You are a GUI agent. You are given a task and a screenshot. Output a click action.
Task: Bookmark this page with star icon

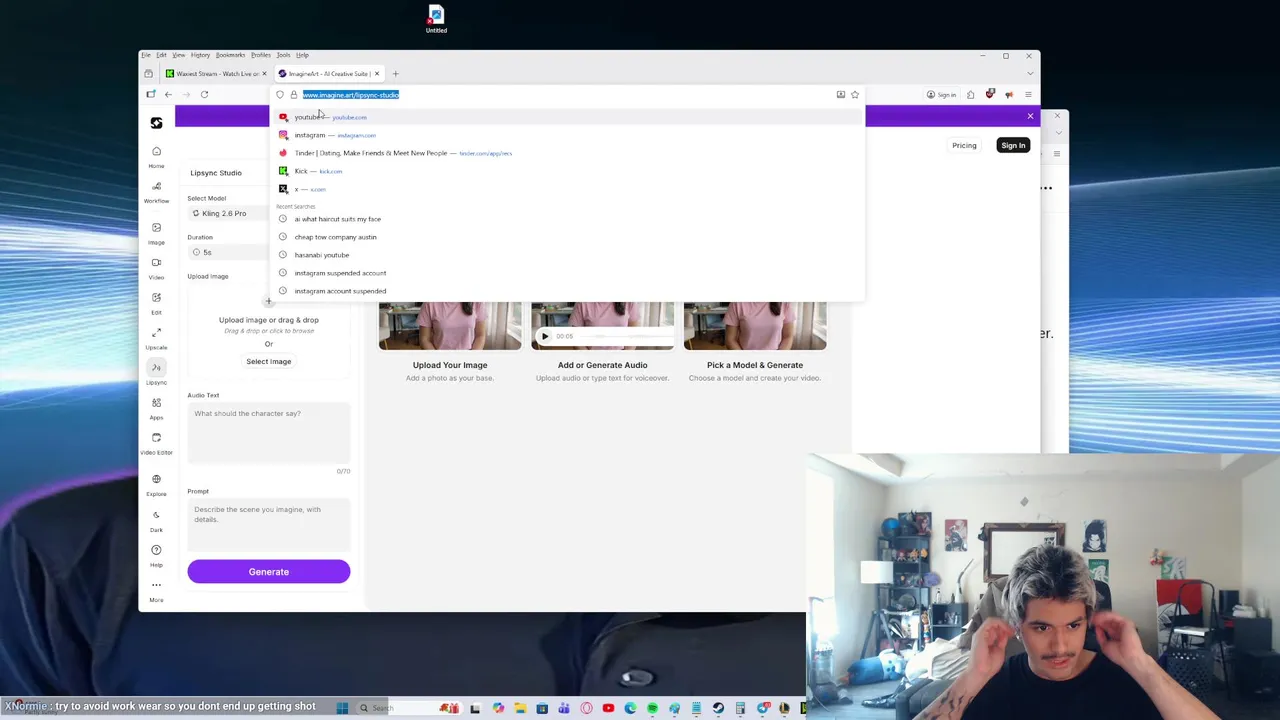click(x=855, y=95)
